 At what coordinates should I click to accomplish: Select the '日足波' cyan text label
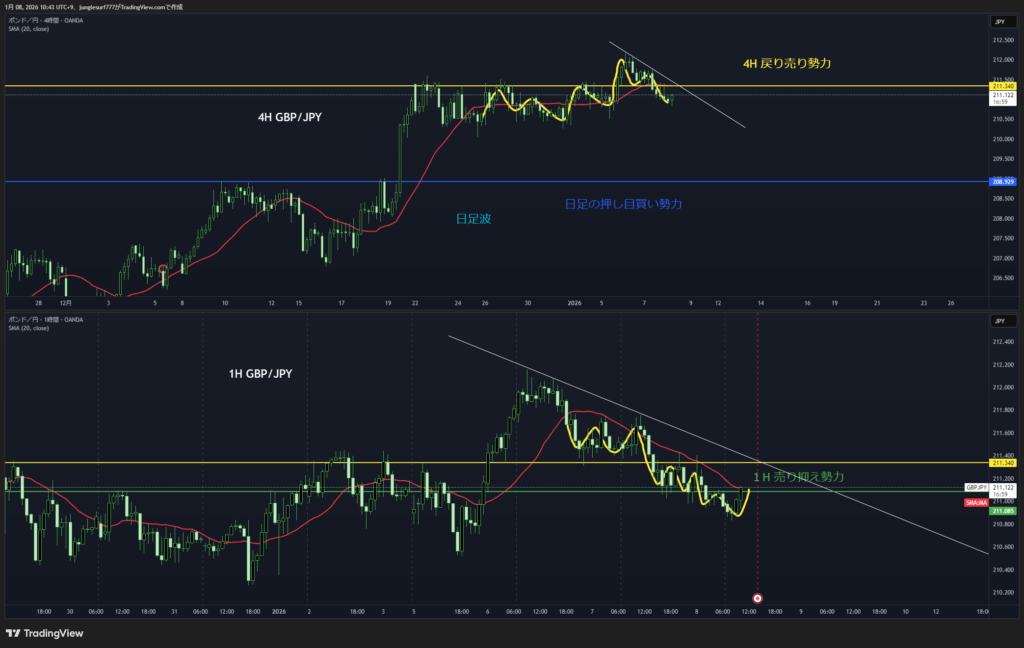click(x=473, y=217)
